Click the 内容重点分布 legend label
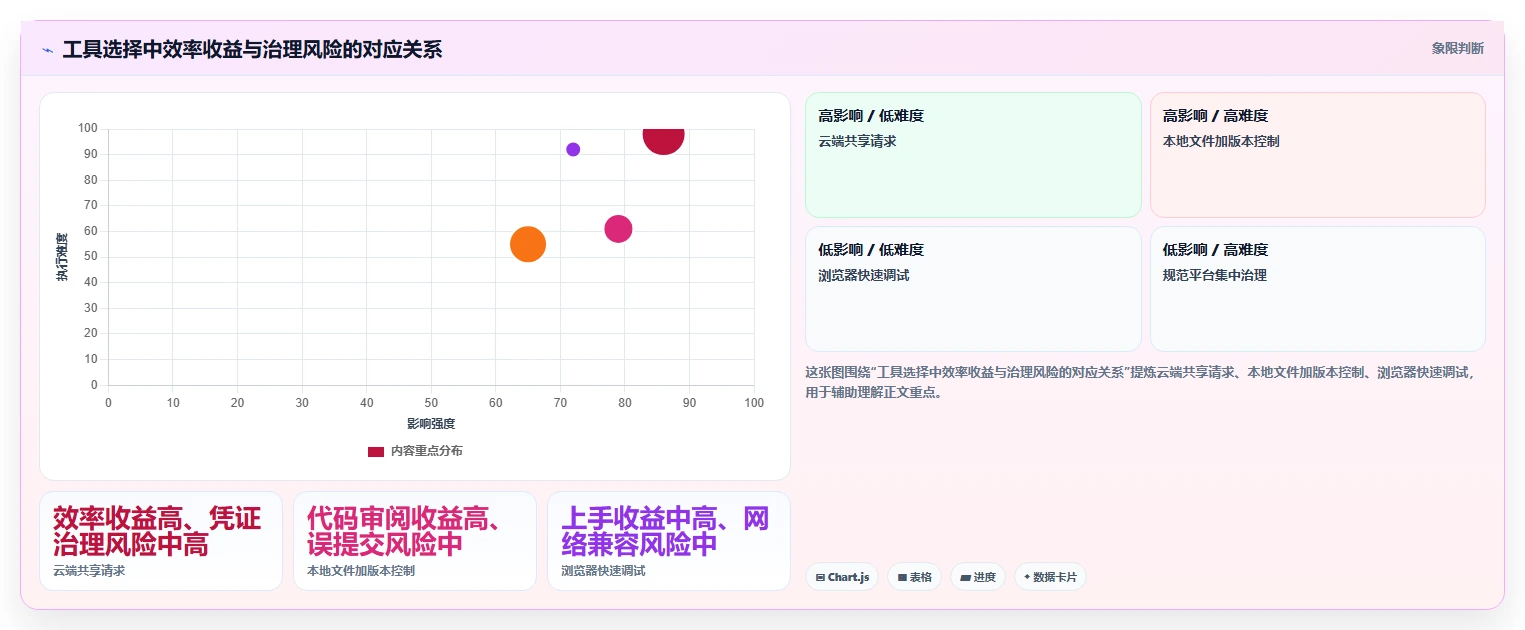The image size is (1525, 630). pos(426,451)
